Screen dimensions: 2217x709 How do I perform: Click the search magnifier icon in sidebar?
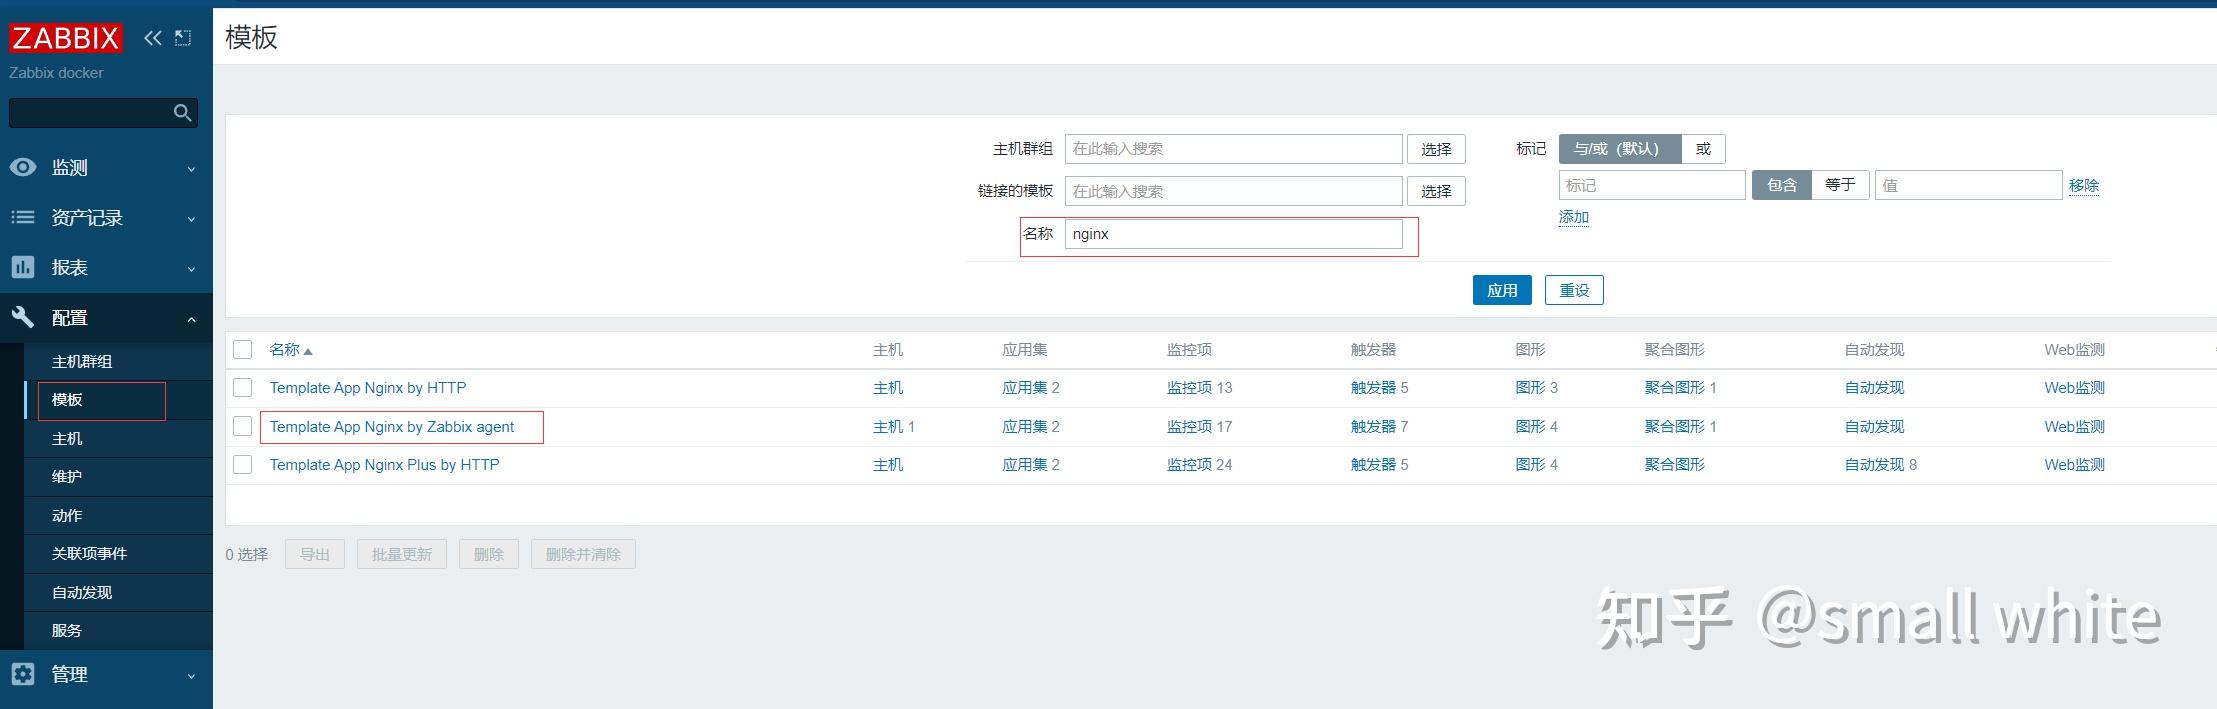[182, 113]
